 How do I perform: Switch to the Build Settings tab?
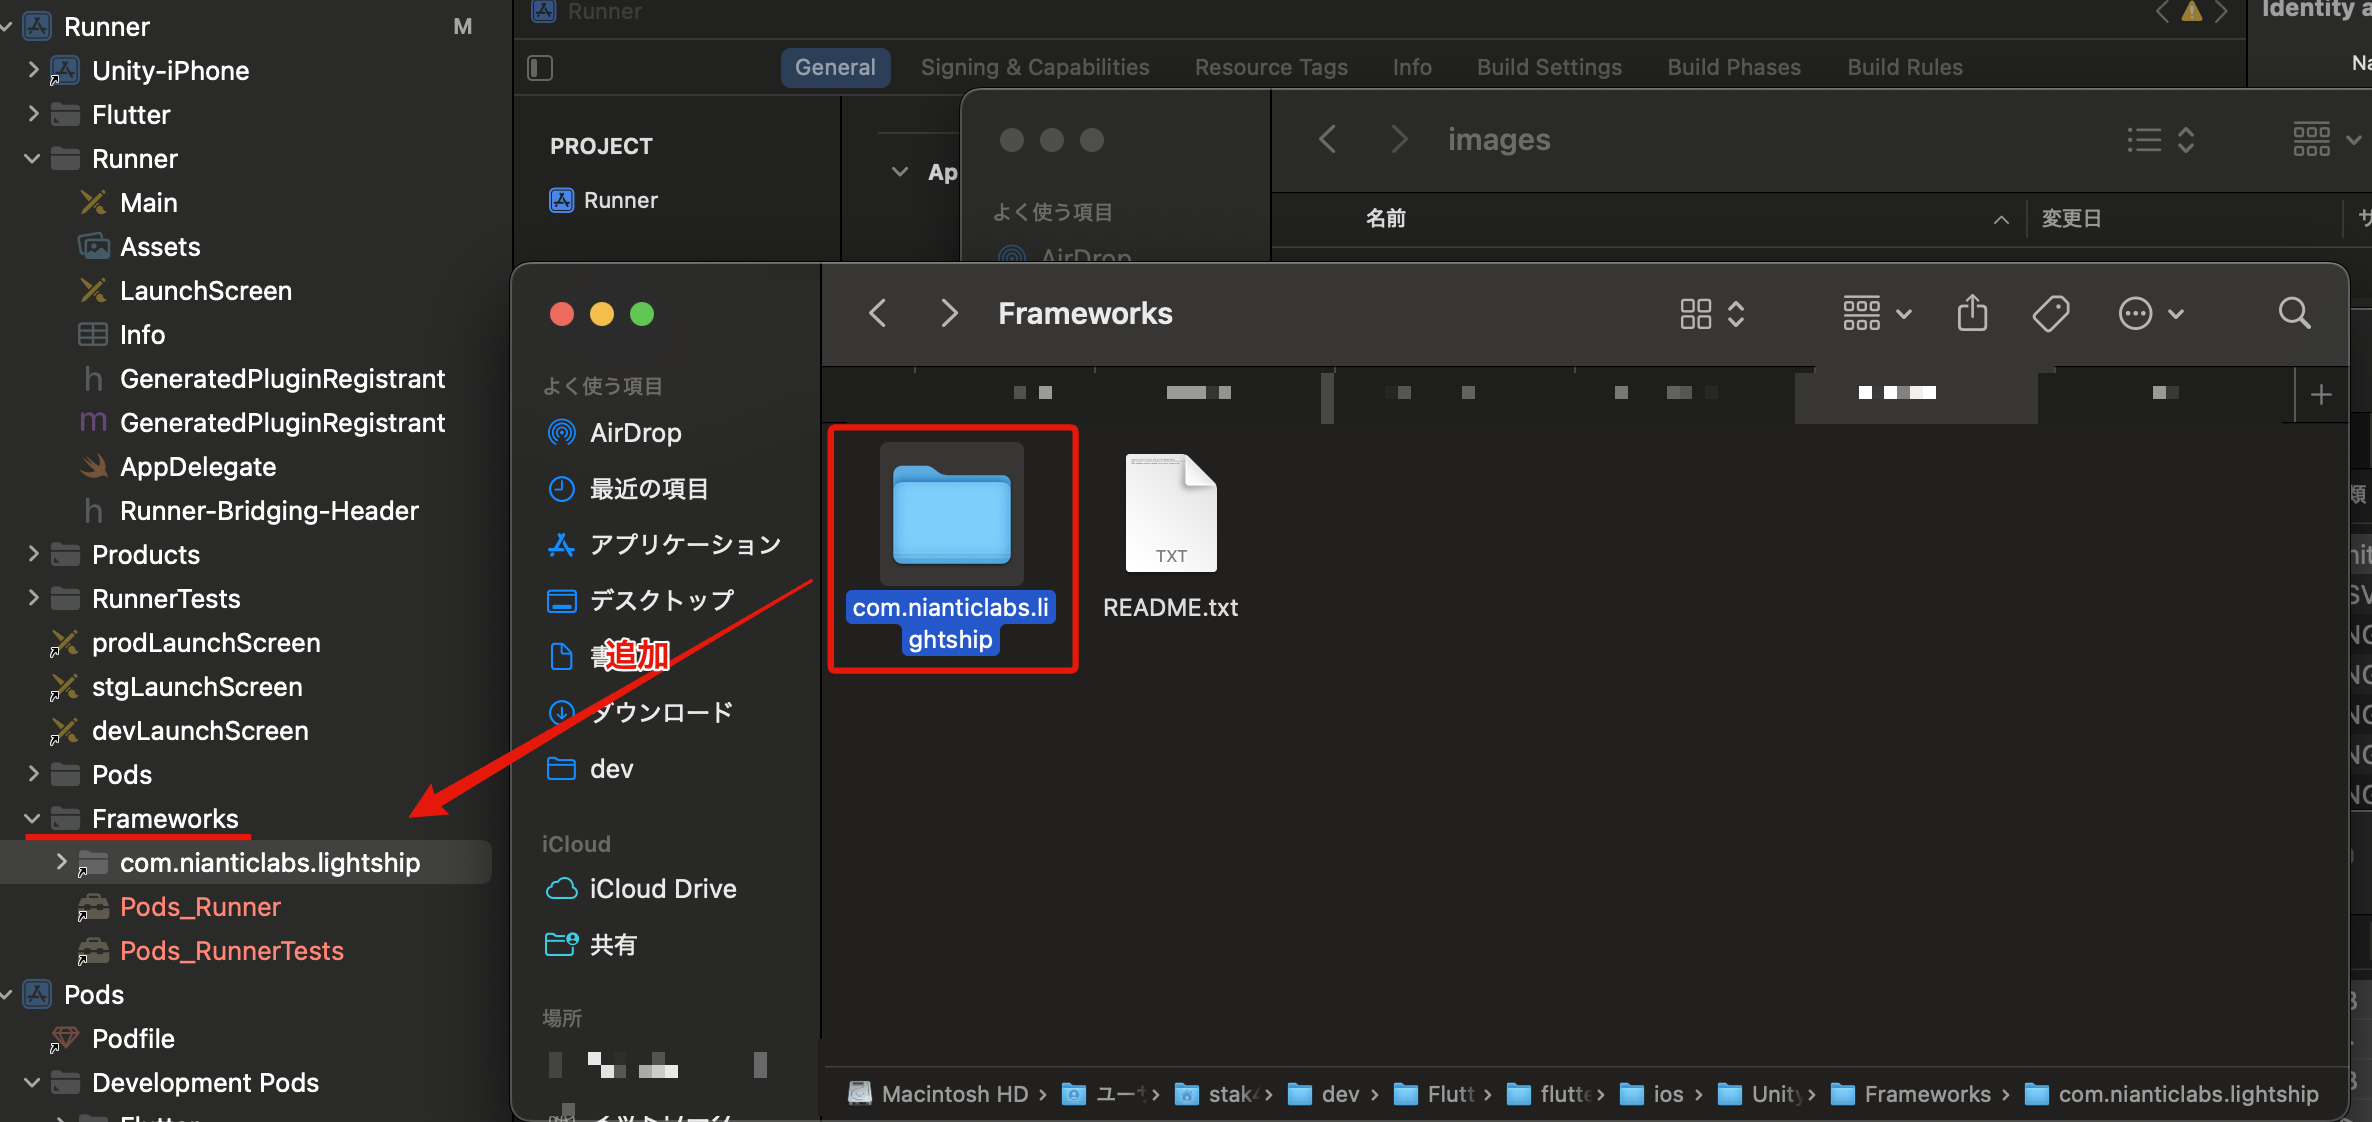(1549, 67)
